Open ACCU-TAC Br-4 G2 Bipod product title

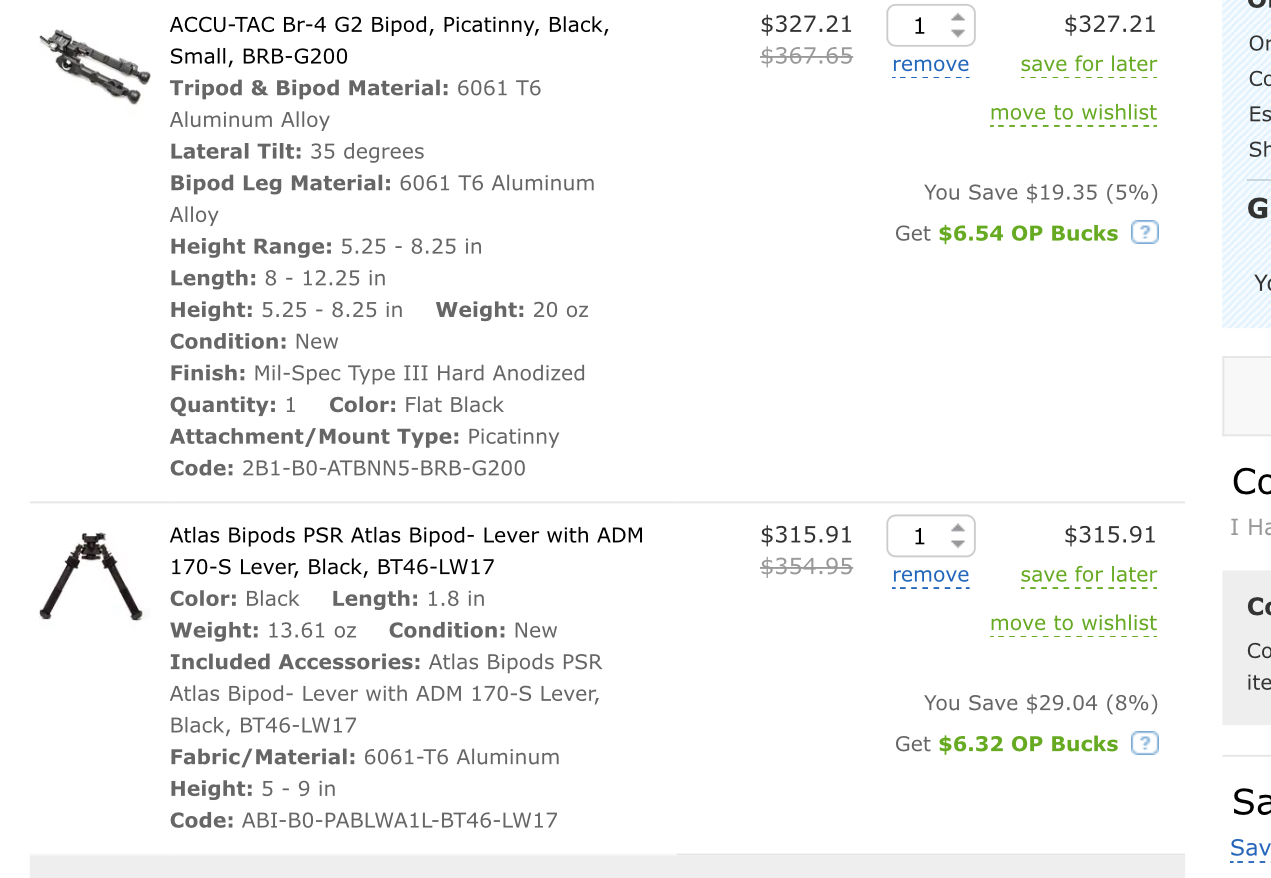(390, 41)
